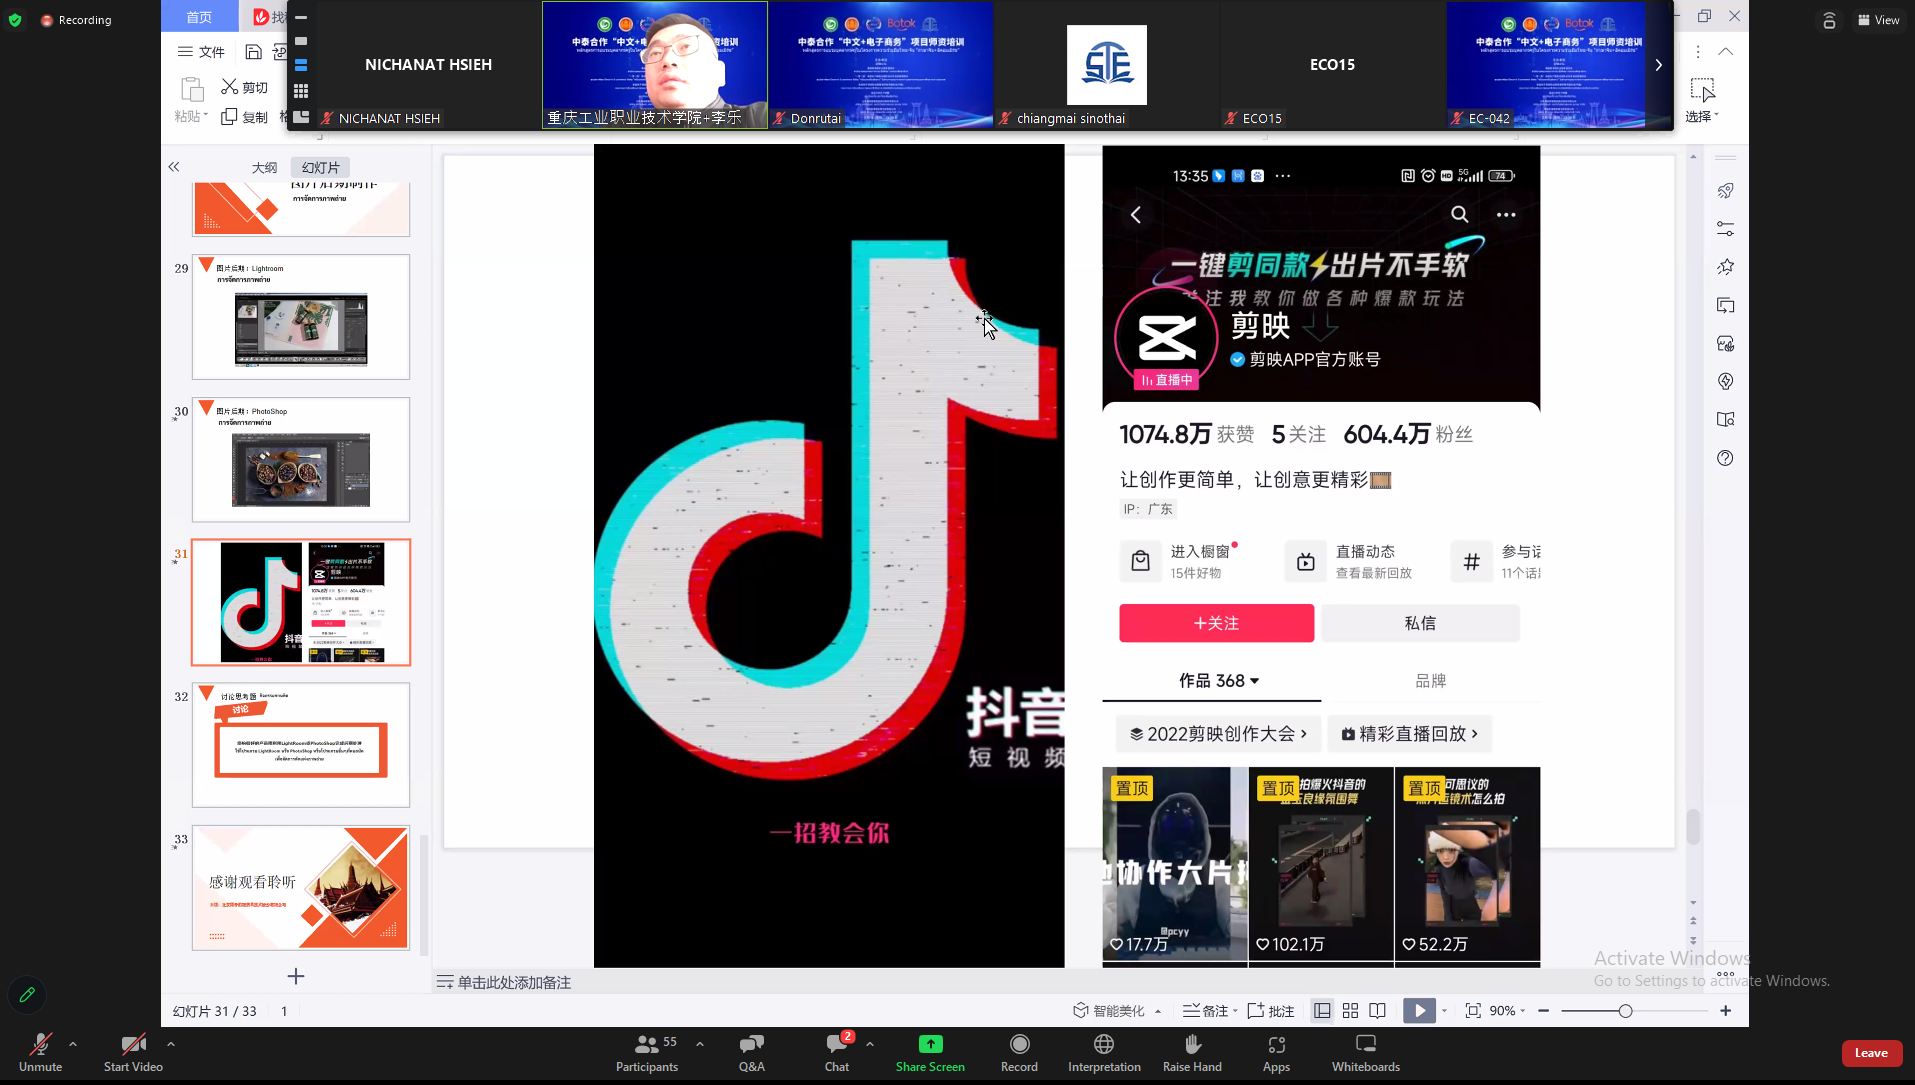This screenshot has height=1085, width=1915.
Task: Show next video participants with right arrow
Action: click(x=1658, y=65)
